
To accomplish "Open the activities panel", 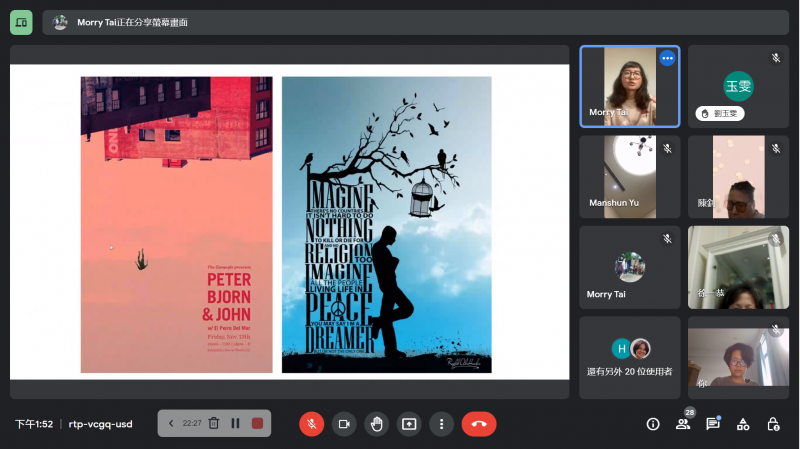I will tap(743, 424).
